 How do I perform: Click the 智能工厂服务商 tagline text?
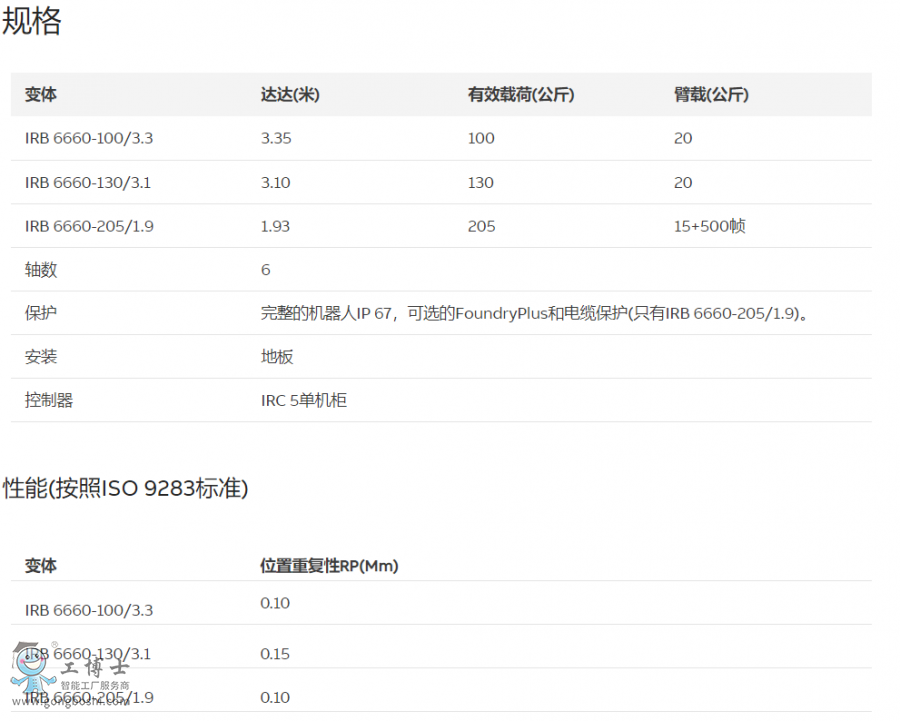coord(95,684)
